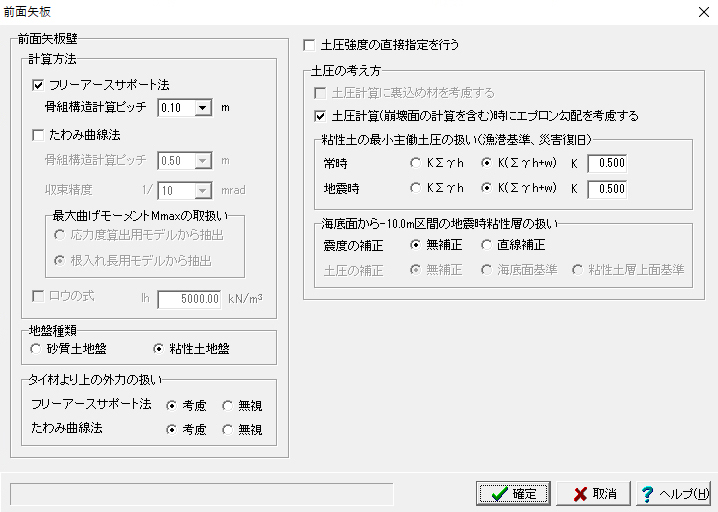Open the 0.50 pitch dropdown

click(x=202, y=161)
